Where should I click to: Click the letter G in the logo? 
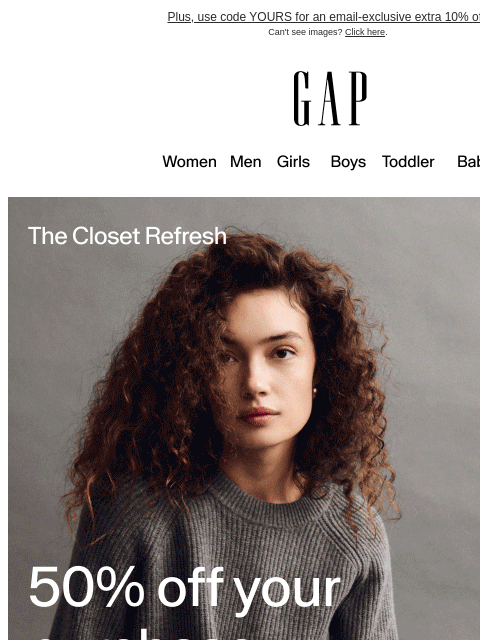[x=302, y=98]
